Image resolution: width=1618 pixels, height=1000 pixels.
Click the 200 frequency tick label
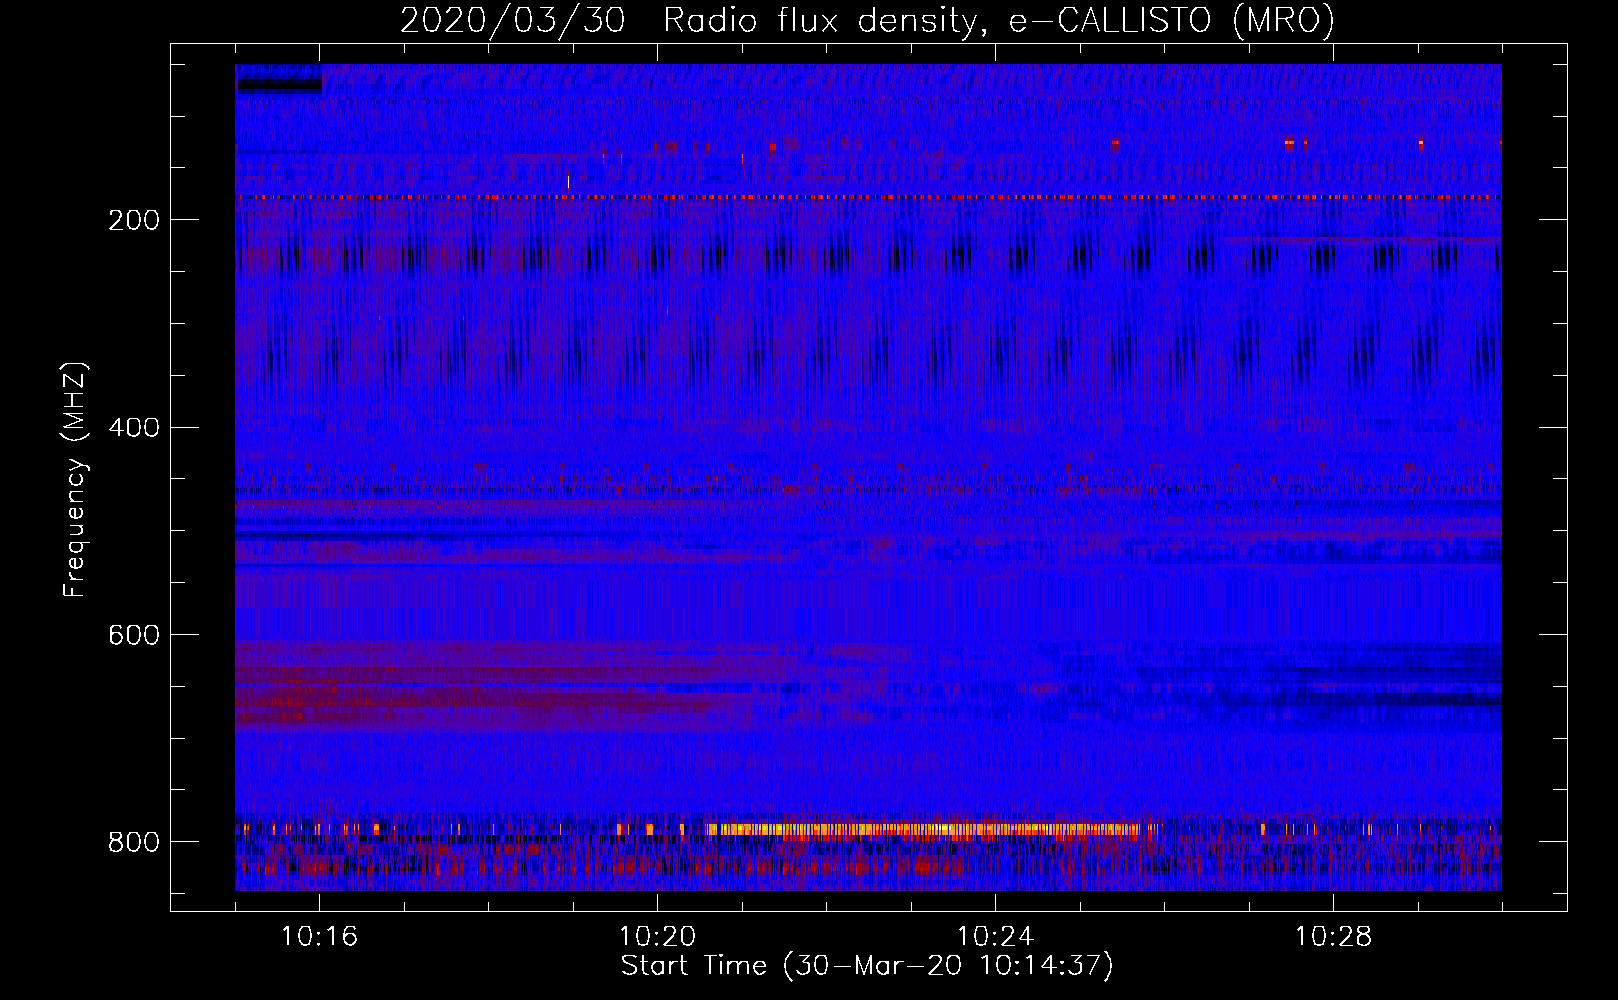tap(133, 220)
